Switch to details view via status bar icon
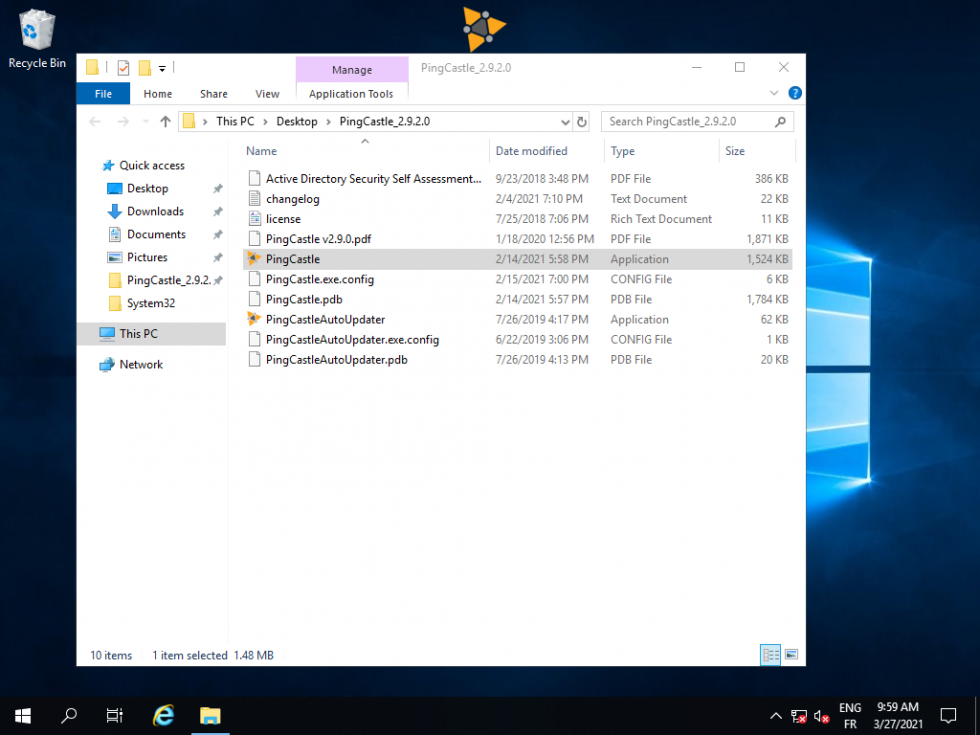 [x=770, y=655]
